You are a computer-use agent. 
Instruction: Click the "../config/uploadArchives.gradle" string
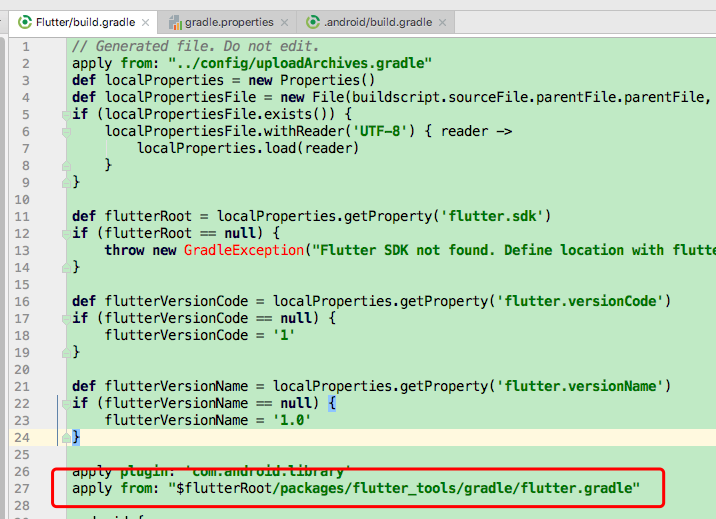click(x=300, y=63)
